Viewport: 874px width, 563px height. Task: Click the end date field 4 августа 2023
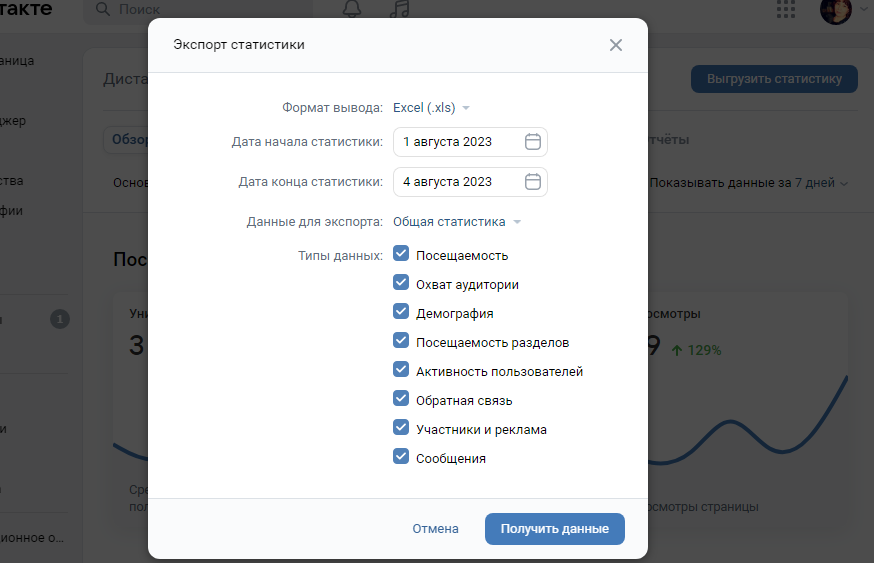click(470, 182)
